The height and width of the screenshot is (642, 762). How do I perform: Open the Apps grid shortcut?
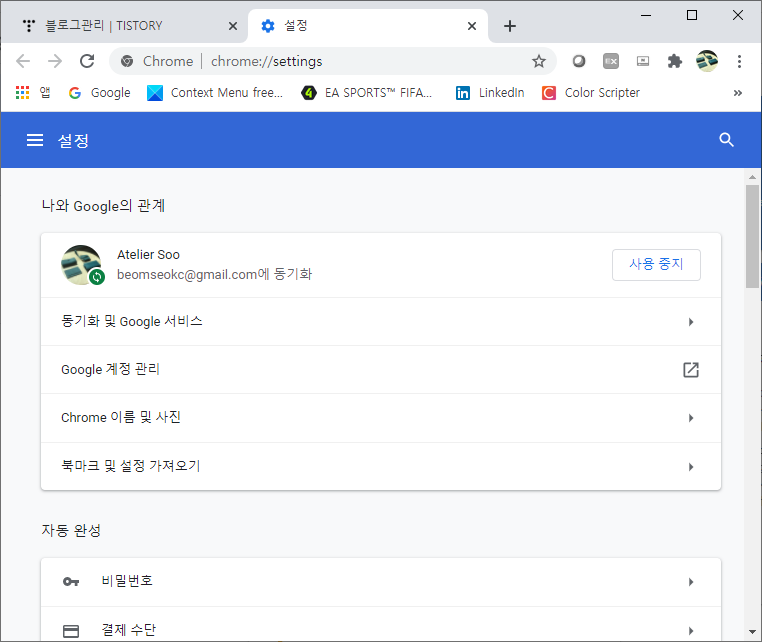tap(33, 92)
